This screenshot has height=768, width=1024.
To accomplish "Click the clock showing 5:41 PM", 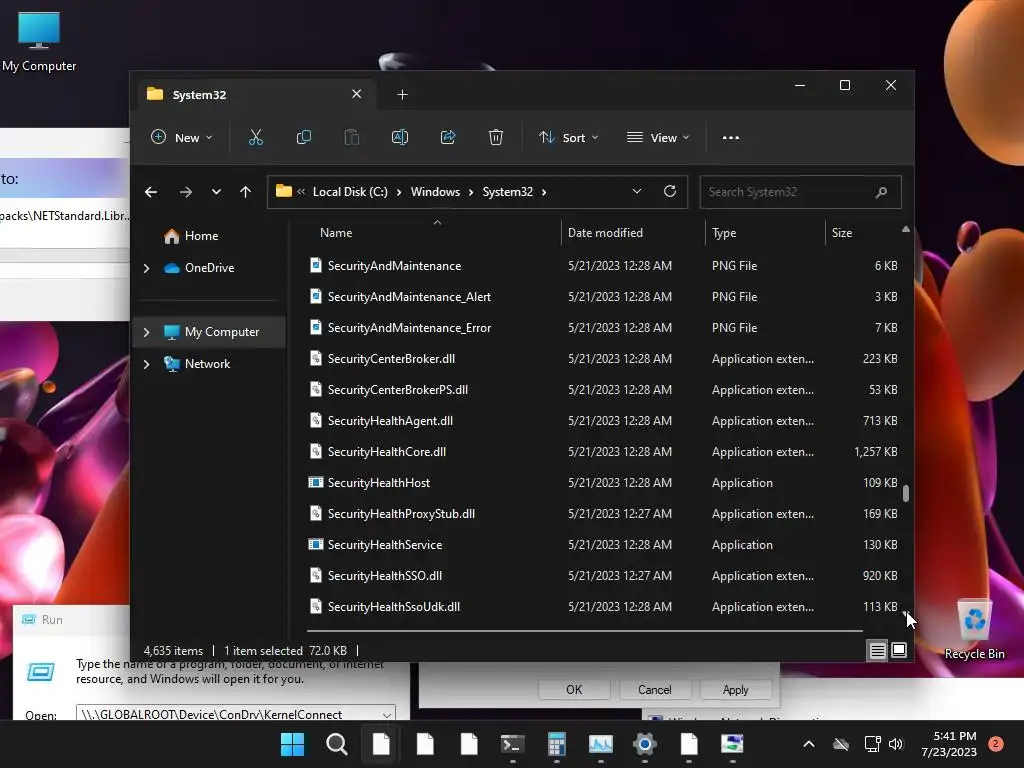I will click(954, 736).
